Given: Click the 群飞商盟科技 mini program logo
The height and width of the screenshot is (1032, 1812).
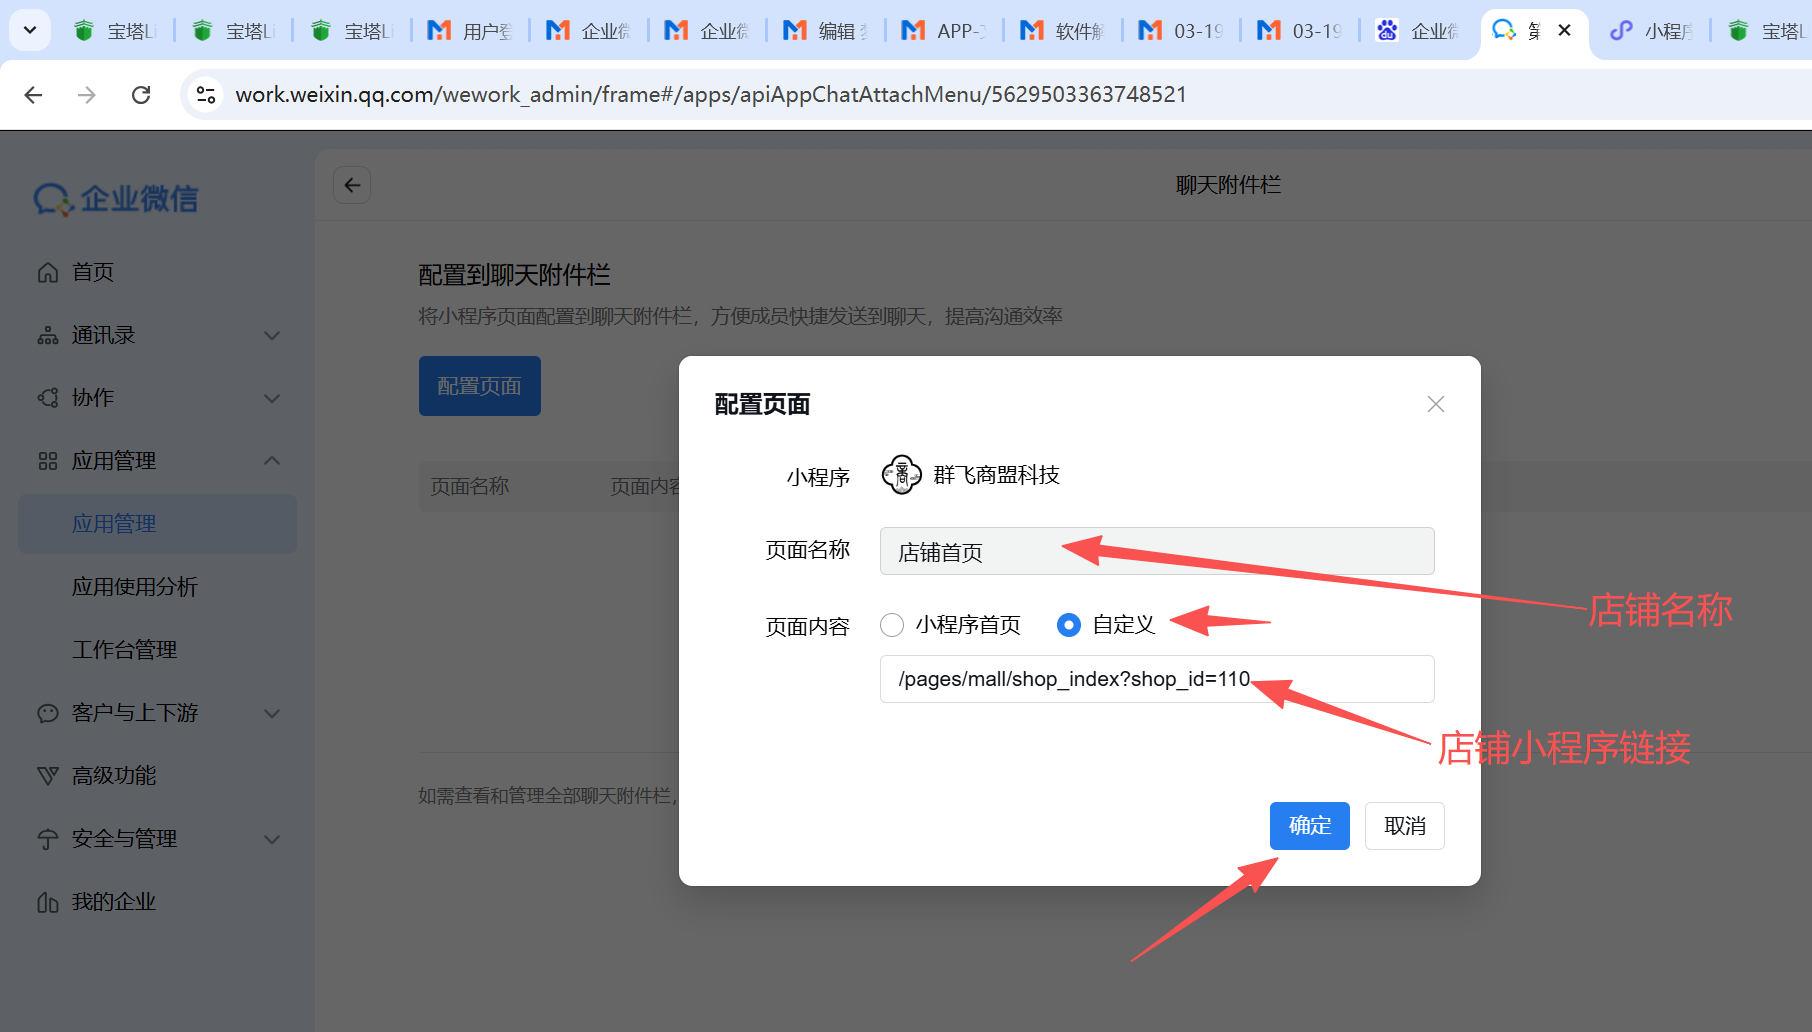Looking at the screenshot, I should (x=901, y=475).
